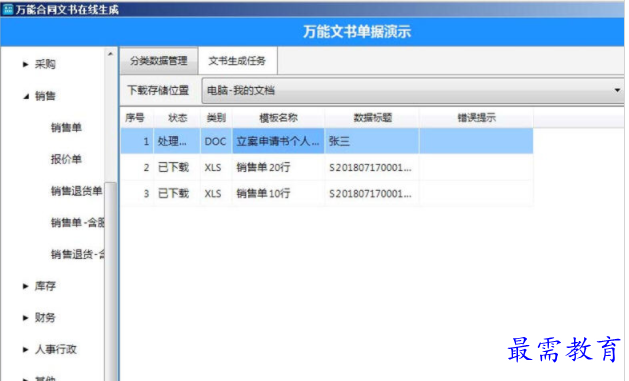
Task: Open the 销售单-含 tree item
Action: [x=77, y=223]
